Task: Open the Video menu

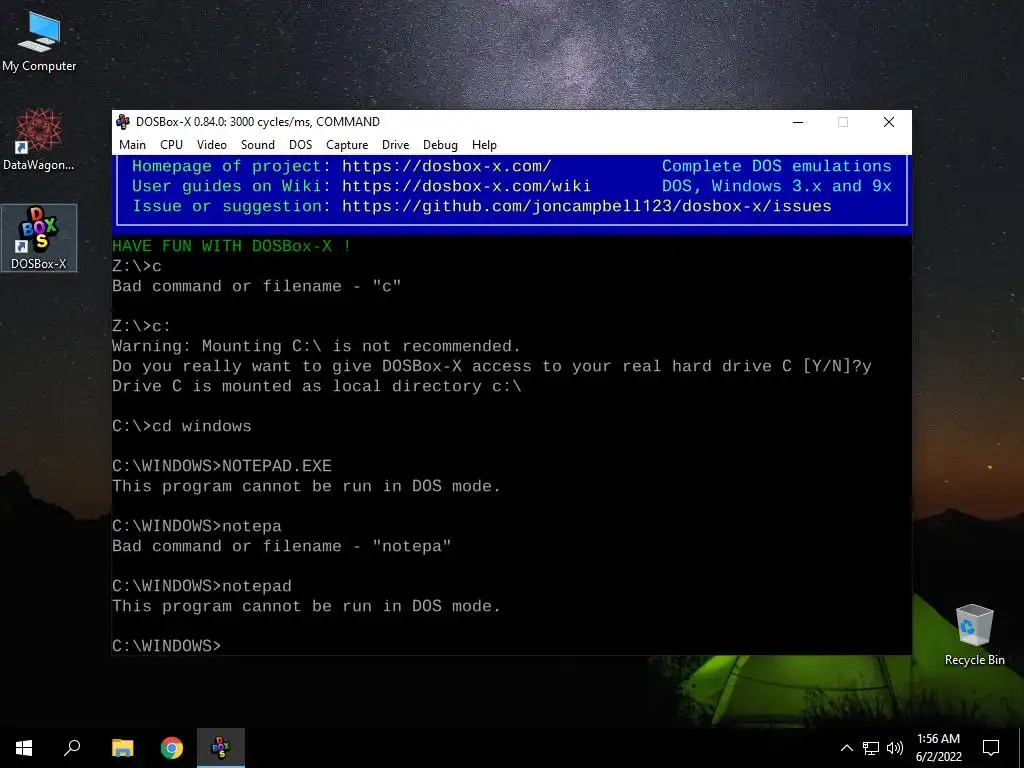Action: [212, 145]
